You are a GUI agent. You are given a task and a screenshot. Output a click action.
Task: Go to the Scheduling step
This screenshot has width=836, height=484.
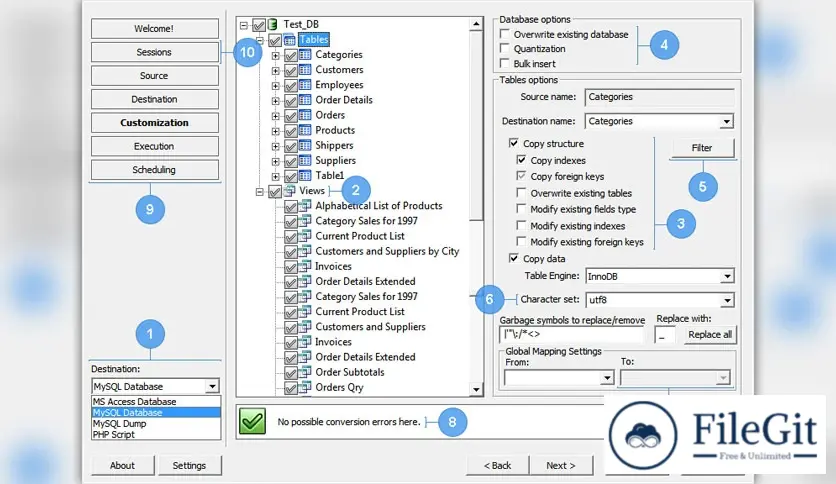155,170
